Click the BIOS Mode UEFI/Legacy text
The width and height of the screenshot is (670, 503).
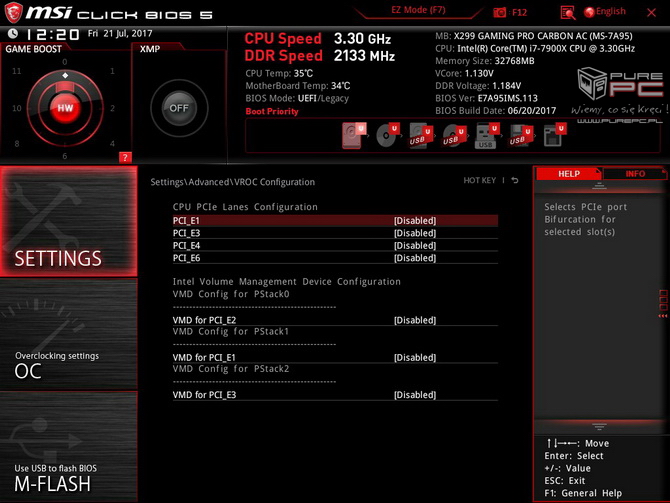coord(297,98)
